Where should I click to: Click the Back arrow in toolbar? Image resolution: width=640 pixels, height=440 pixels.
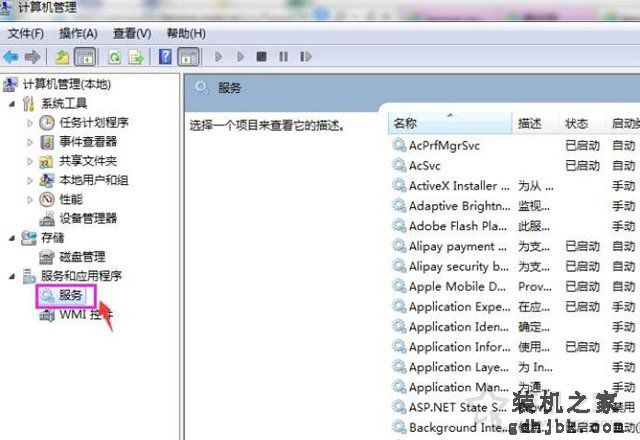click(11, 56)
